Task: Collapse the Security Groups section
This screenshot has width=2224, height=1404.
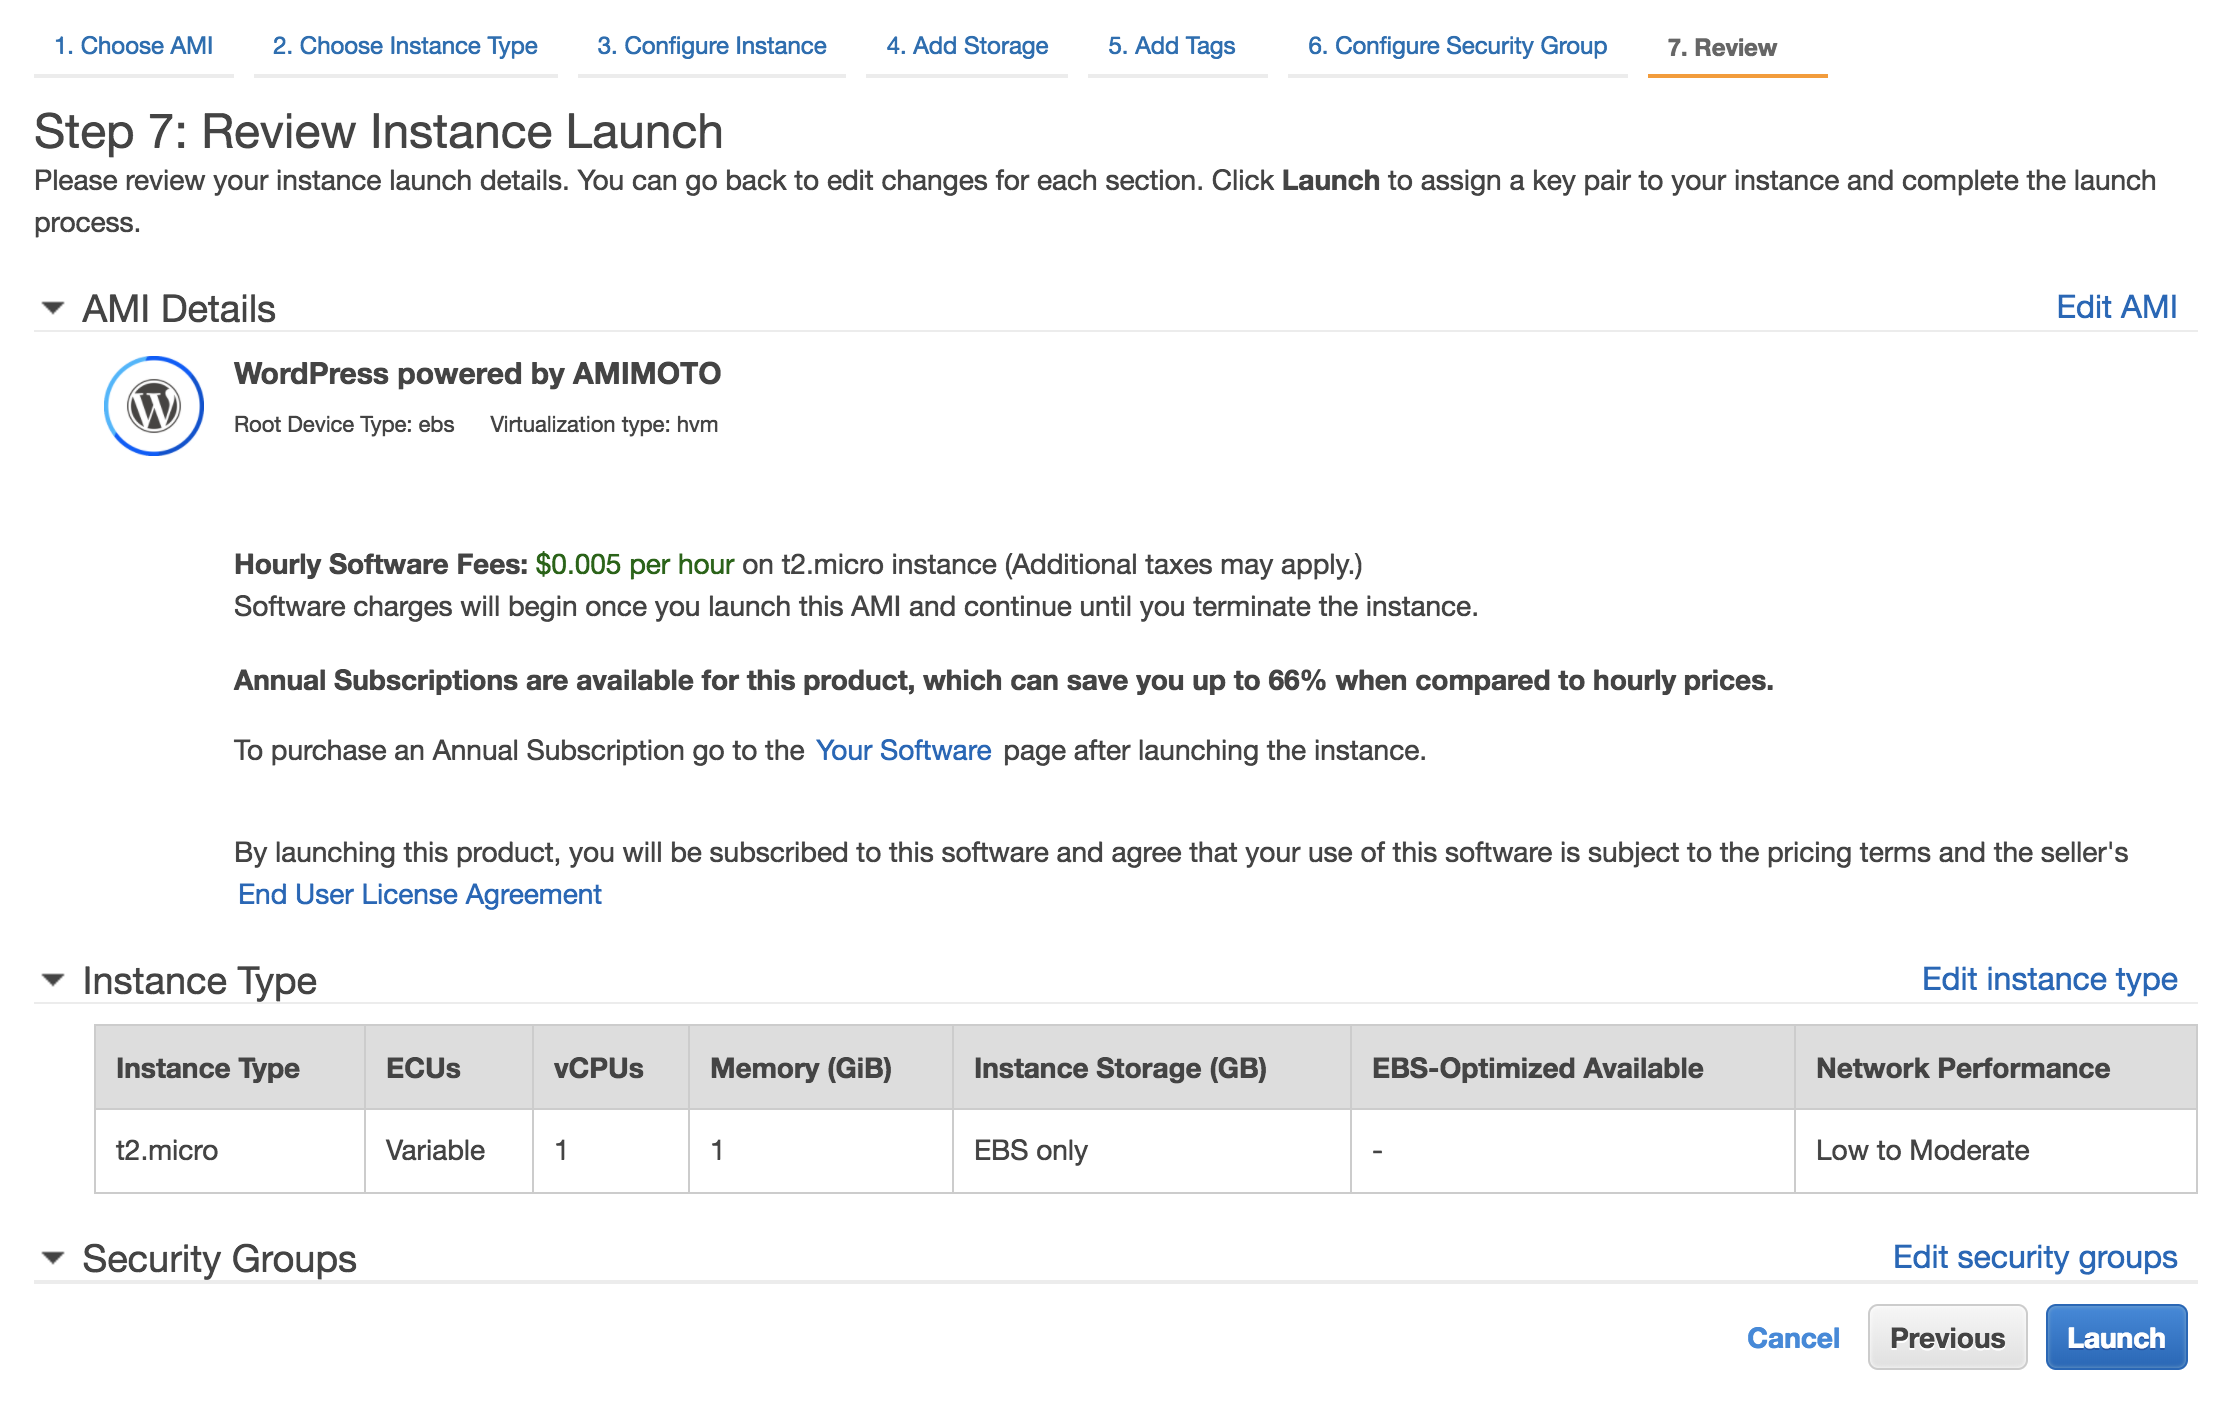Action: pos(53,1258)
